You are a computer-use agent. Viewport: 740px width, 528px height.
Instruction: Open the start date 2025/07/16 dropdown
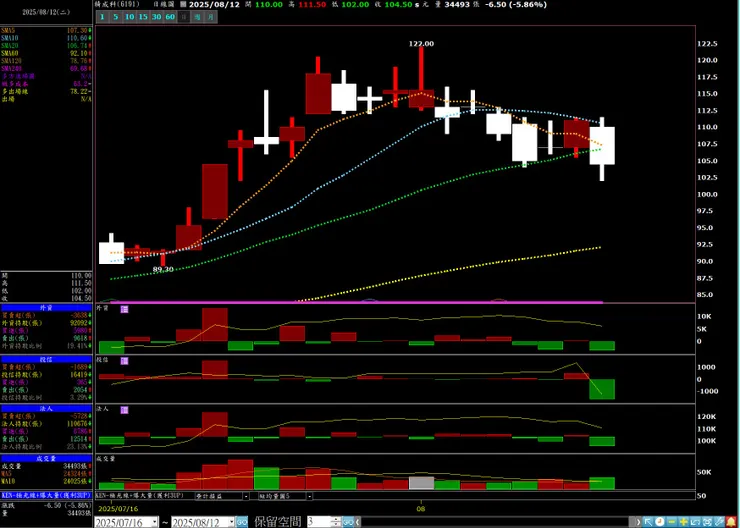(x=155, y=522)
